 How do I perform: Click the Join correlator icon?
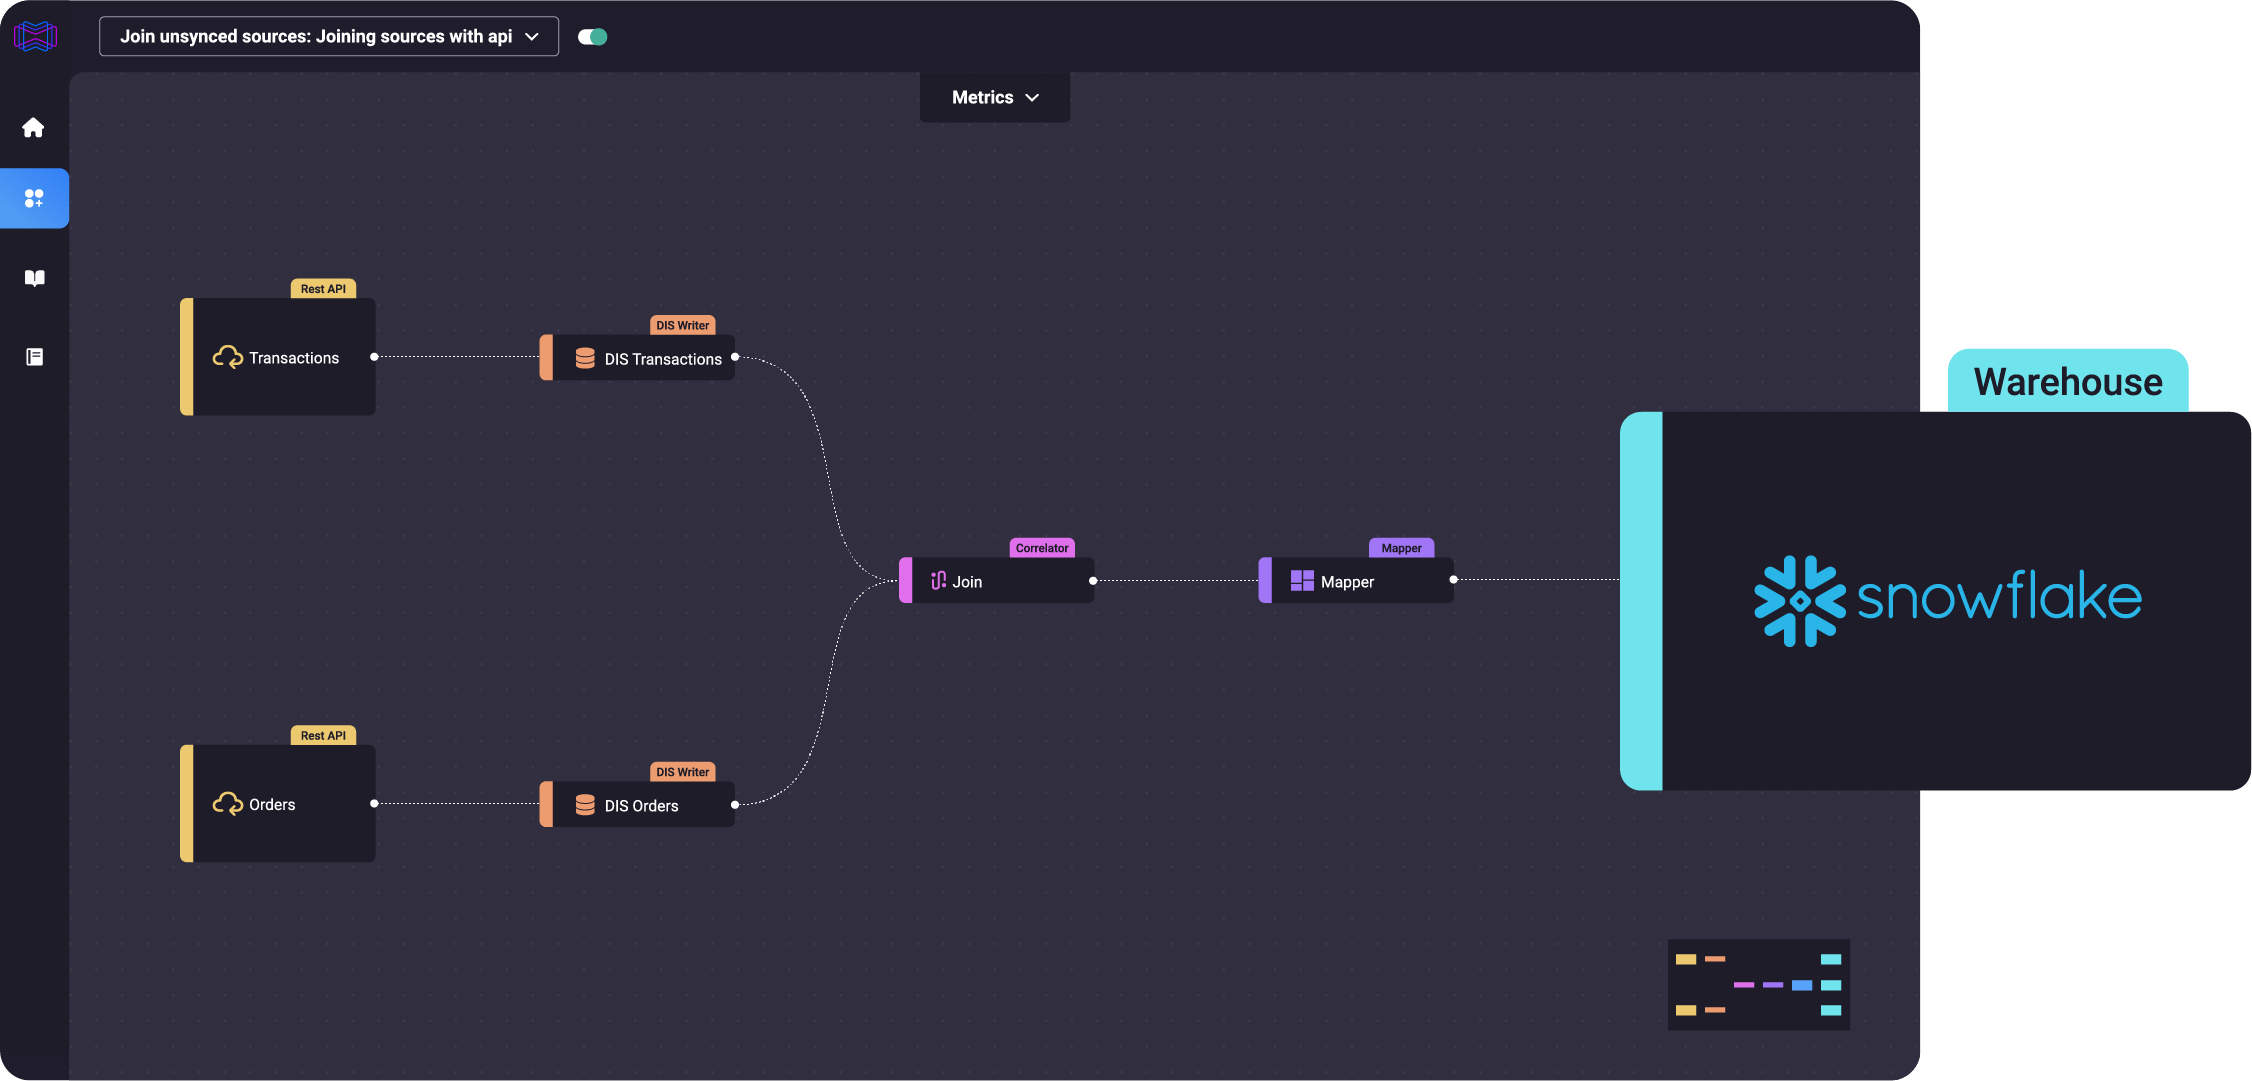(938, 581)
